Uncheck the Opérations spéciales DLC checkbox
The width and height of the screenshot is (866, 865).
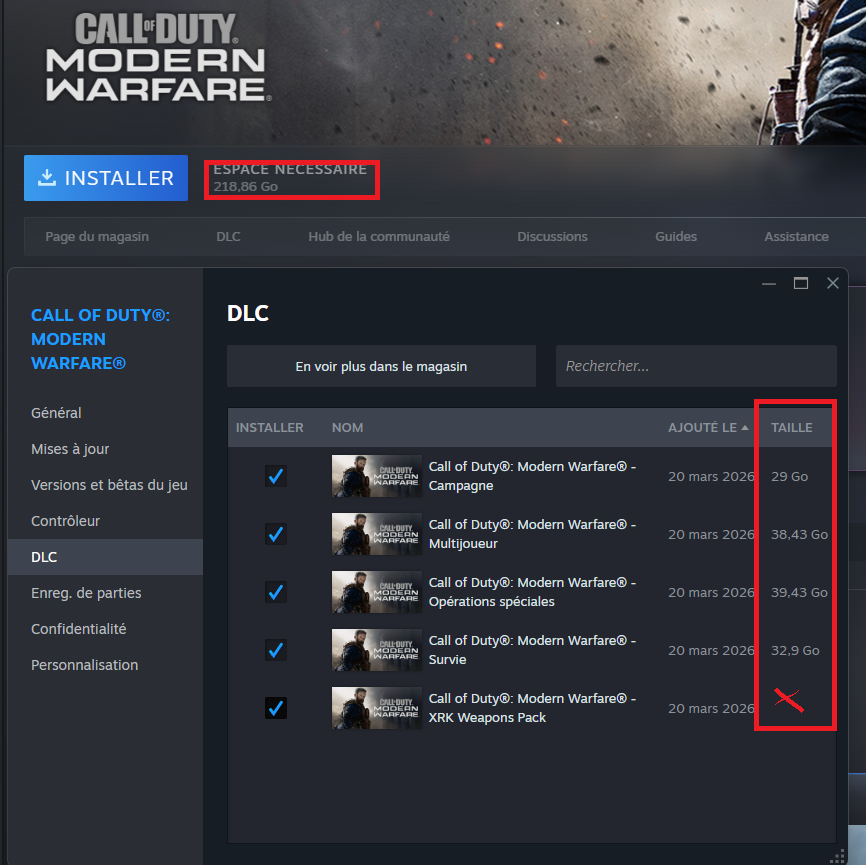(x=276, y=592)
